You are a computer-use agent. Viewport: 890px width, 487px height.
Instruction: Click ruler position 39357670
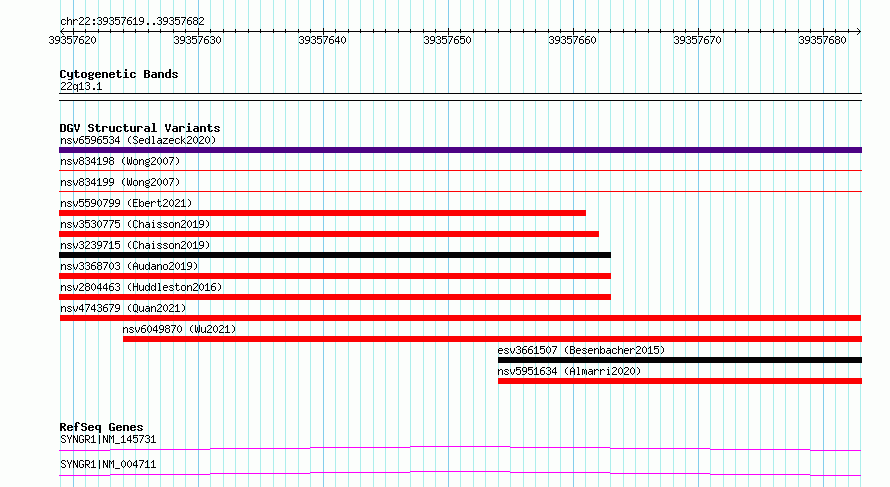coord(697,40)
